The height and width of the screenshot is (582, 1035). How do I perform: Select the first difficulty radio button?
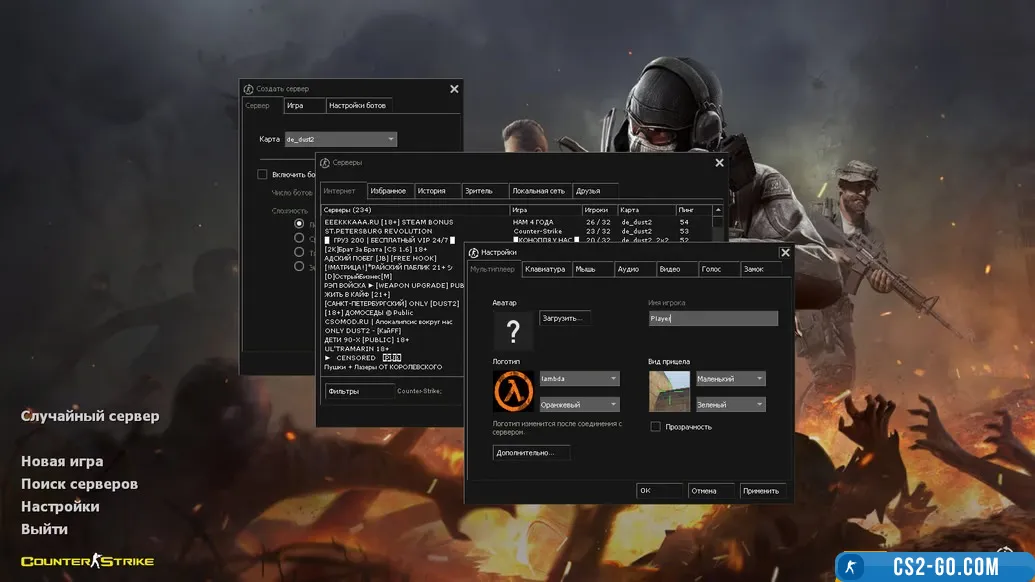pos(299,224)
